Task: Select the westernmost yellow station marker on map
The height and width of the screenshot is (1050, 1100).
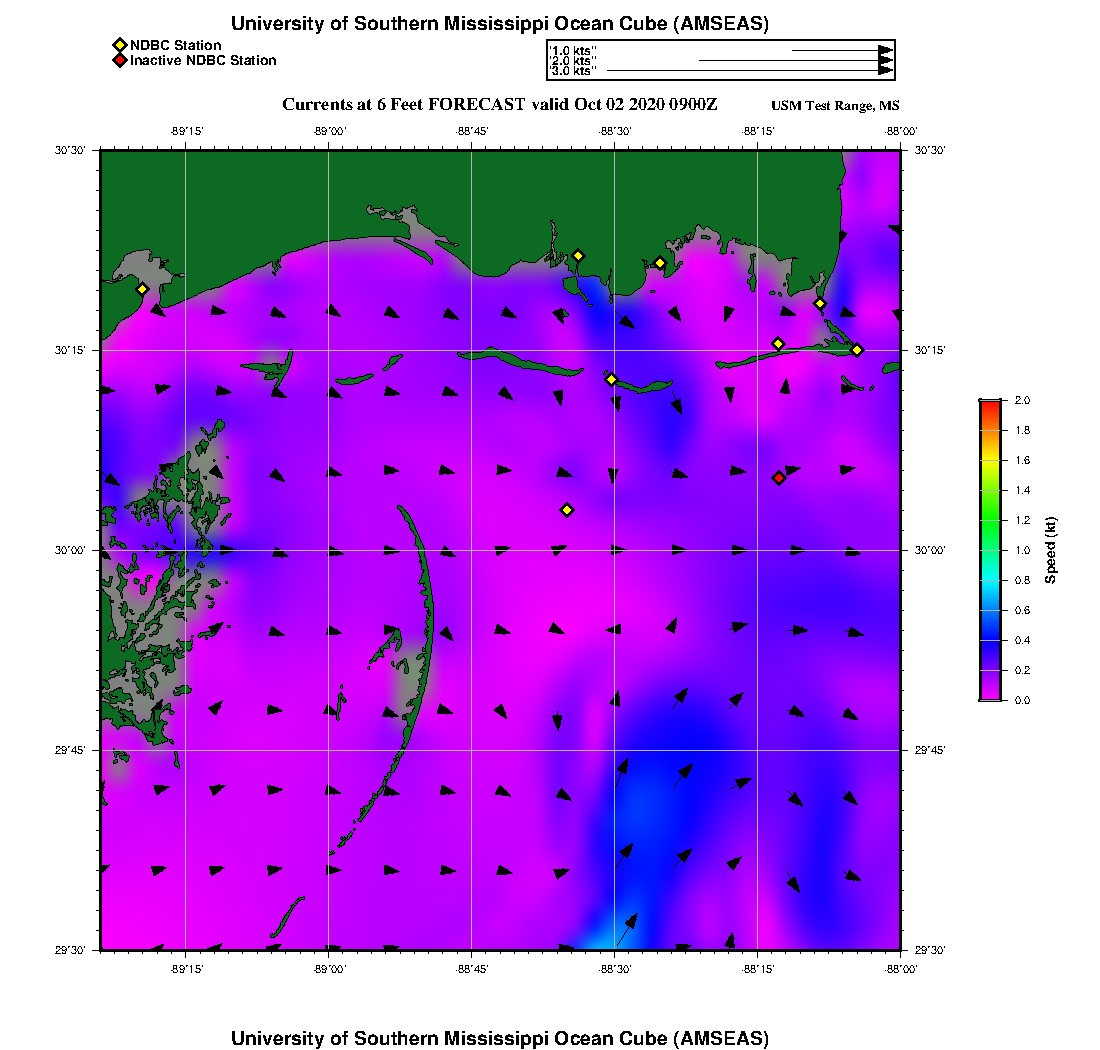Action: 143,289
